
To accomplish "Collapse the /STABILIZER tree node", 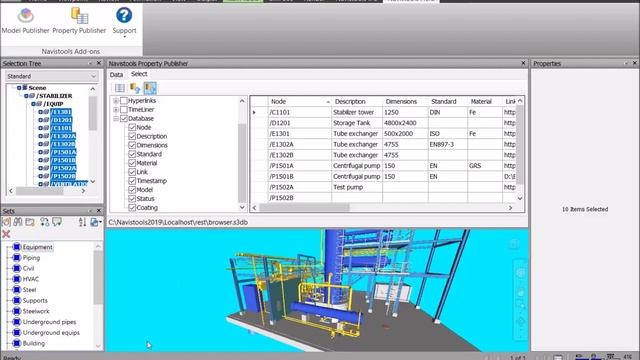I will (x=26, y=96).
